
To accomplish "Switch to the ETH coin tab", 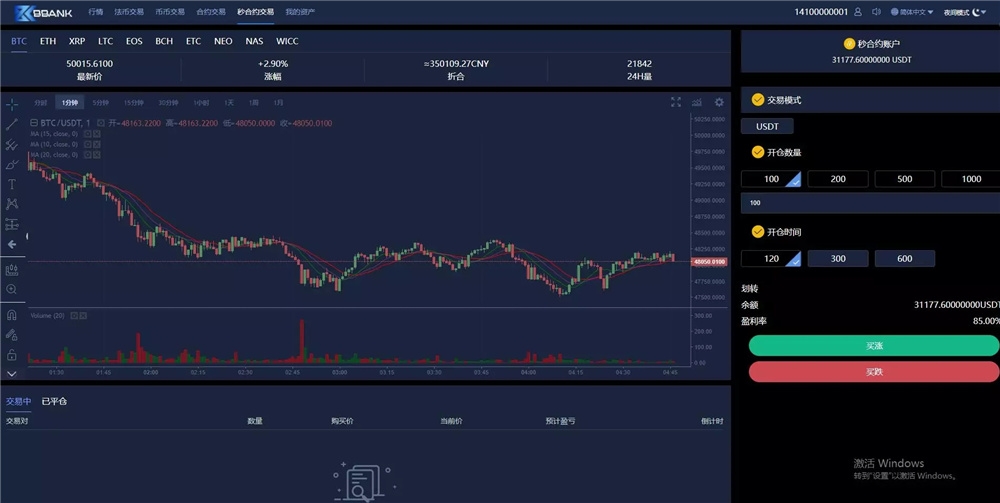I will pyautogui.click(x=48, y=42).
